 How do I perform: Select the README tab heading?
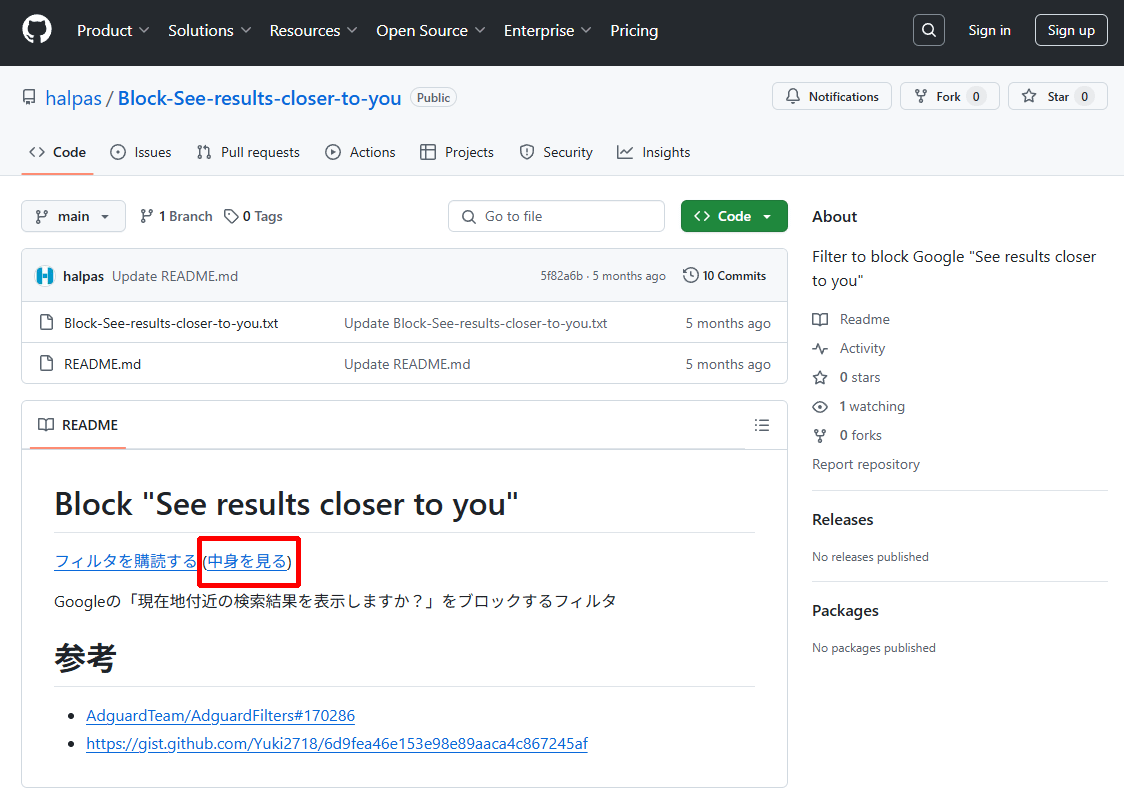point(78,425)
